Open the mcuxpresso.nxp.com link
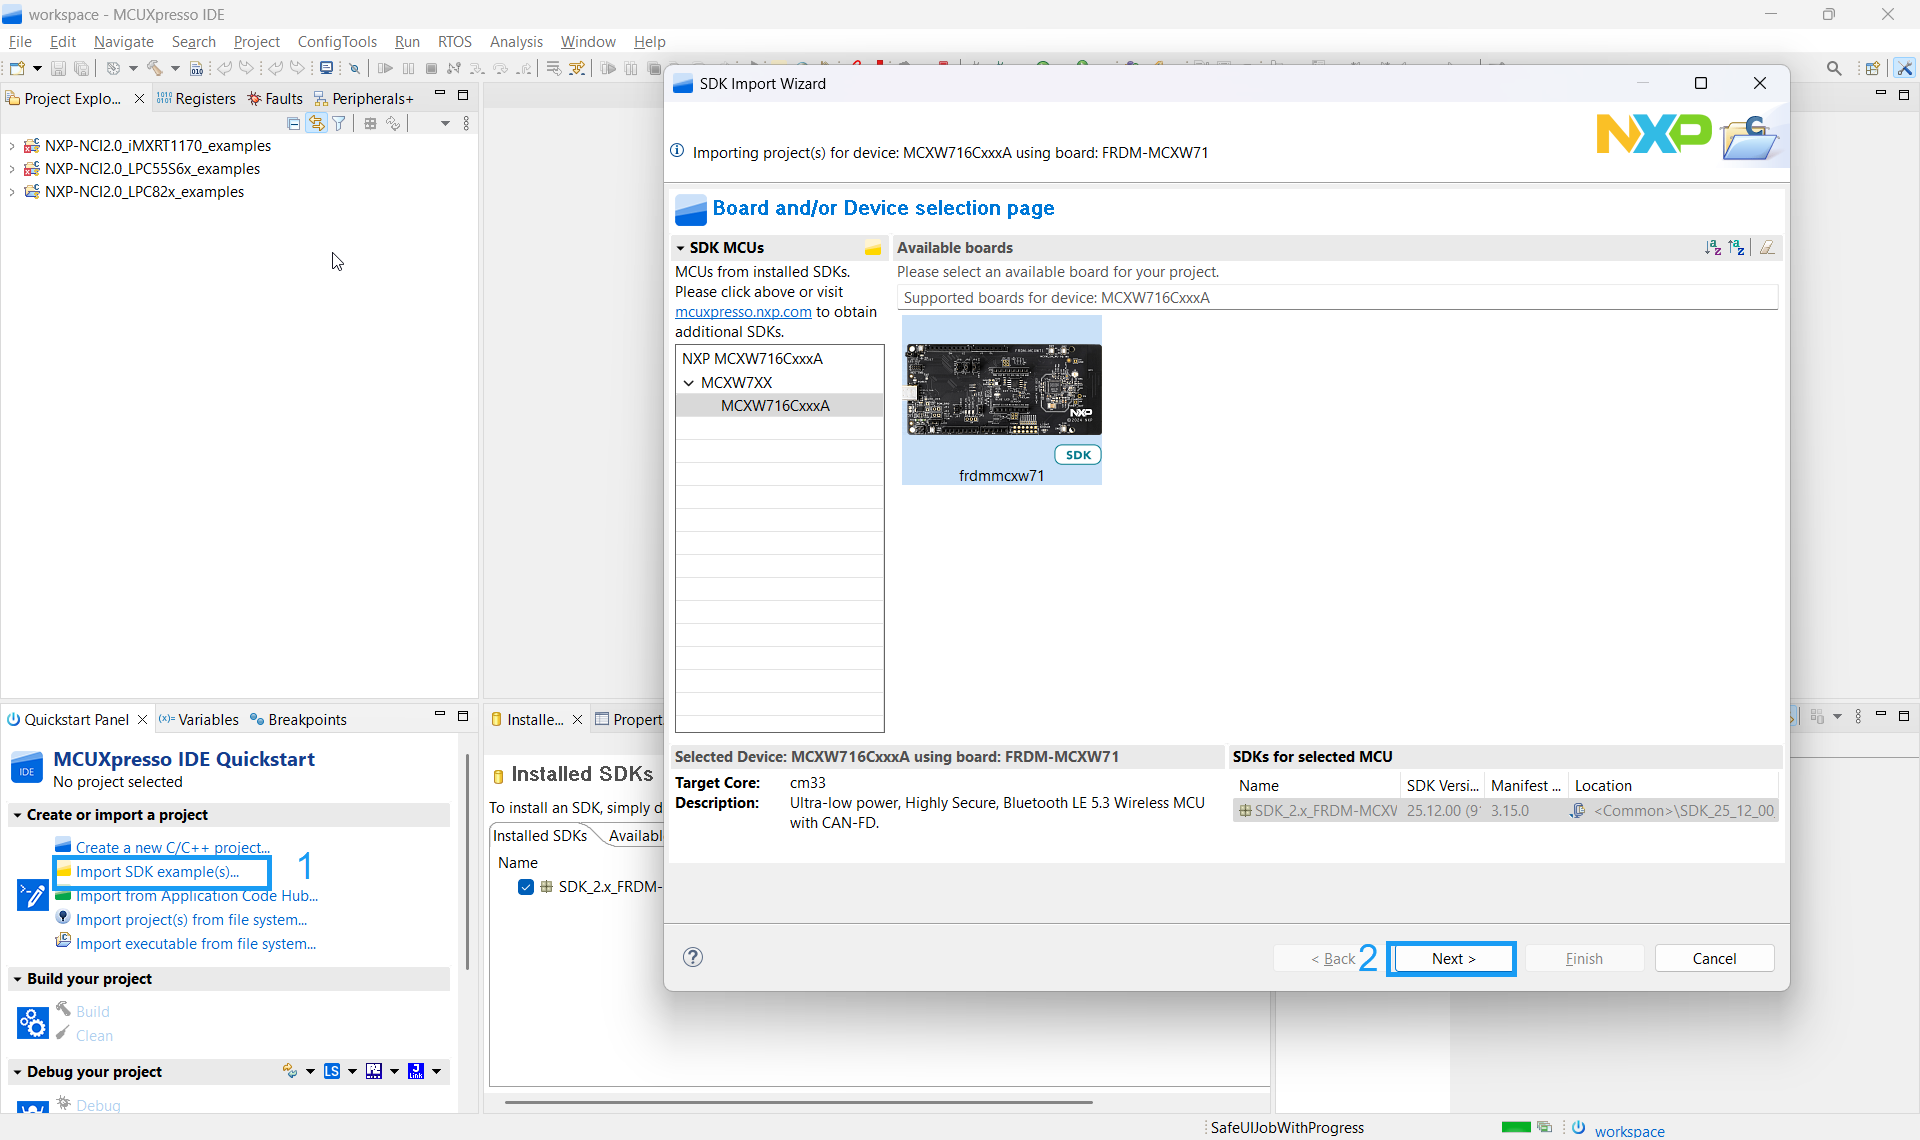Viewport: 1920px width, 1140px height. point(743,312)
